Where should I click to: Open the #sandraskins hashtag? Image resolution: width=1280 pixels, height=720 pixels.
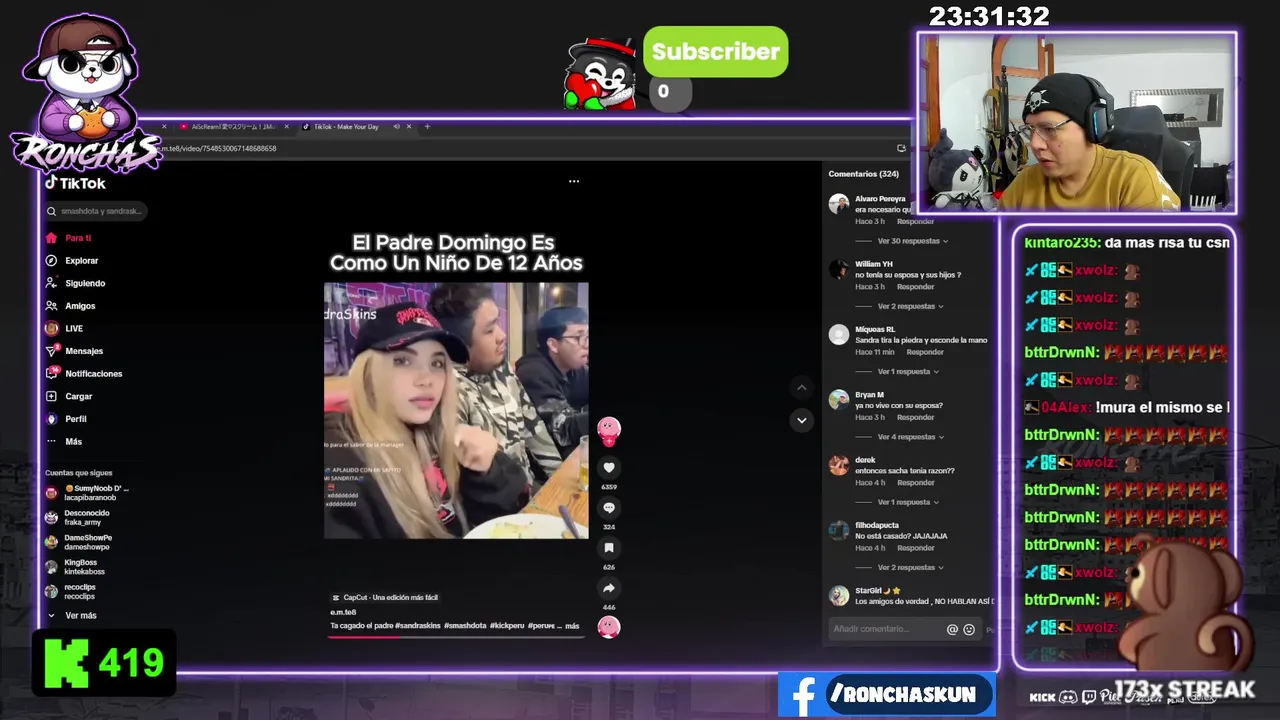point(418,626)
